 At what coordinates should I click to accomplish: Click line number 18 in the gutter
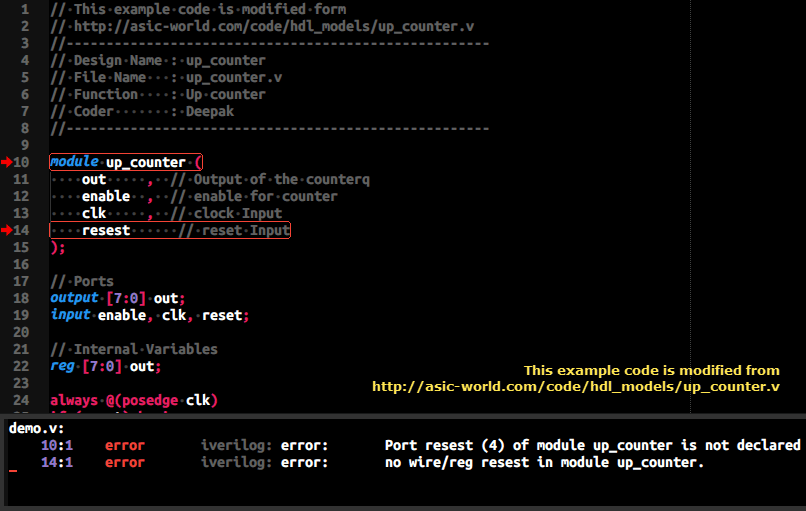[x=22, y=298]
